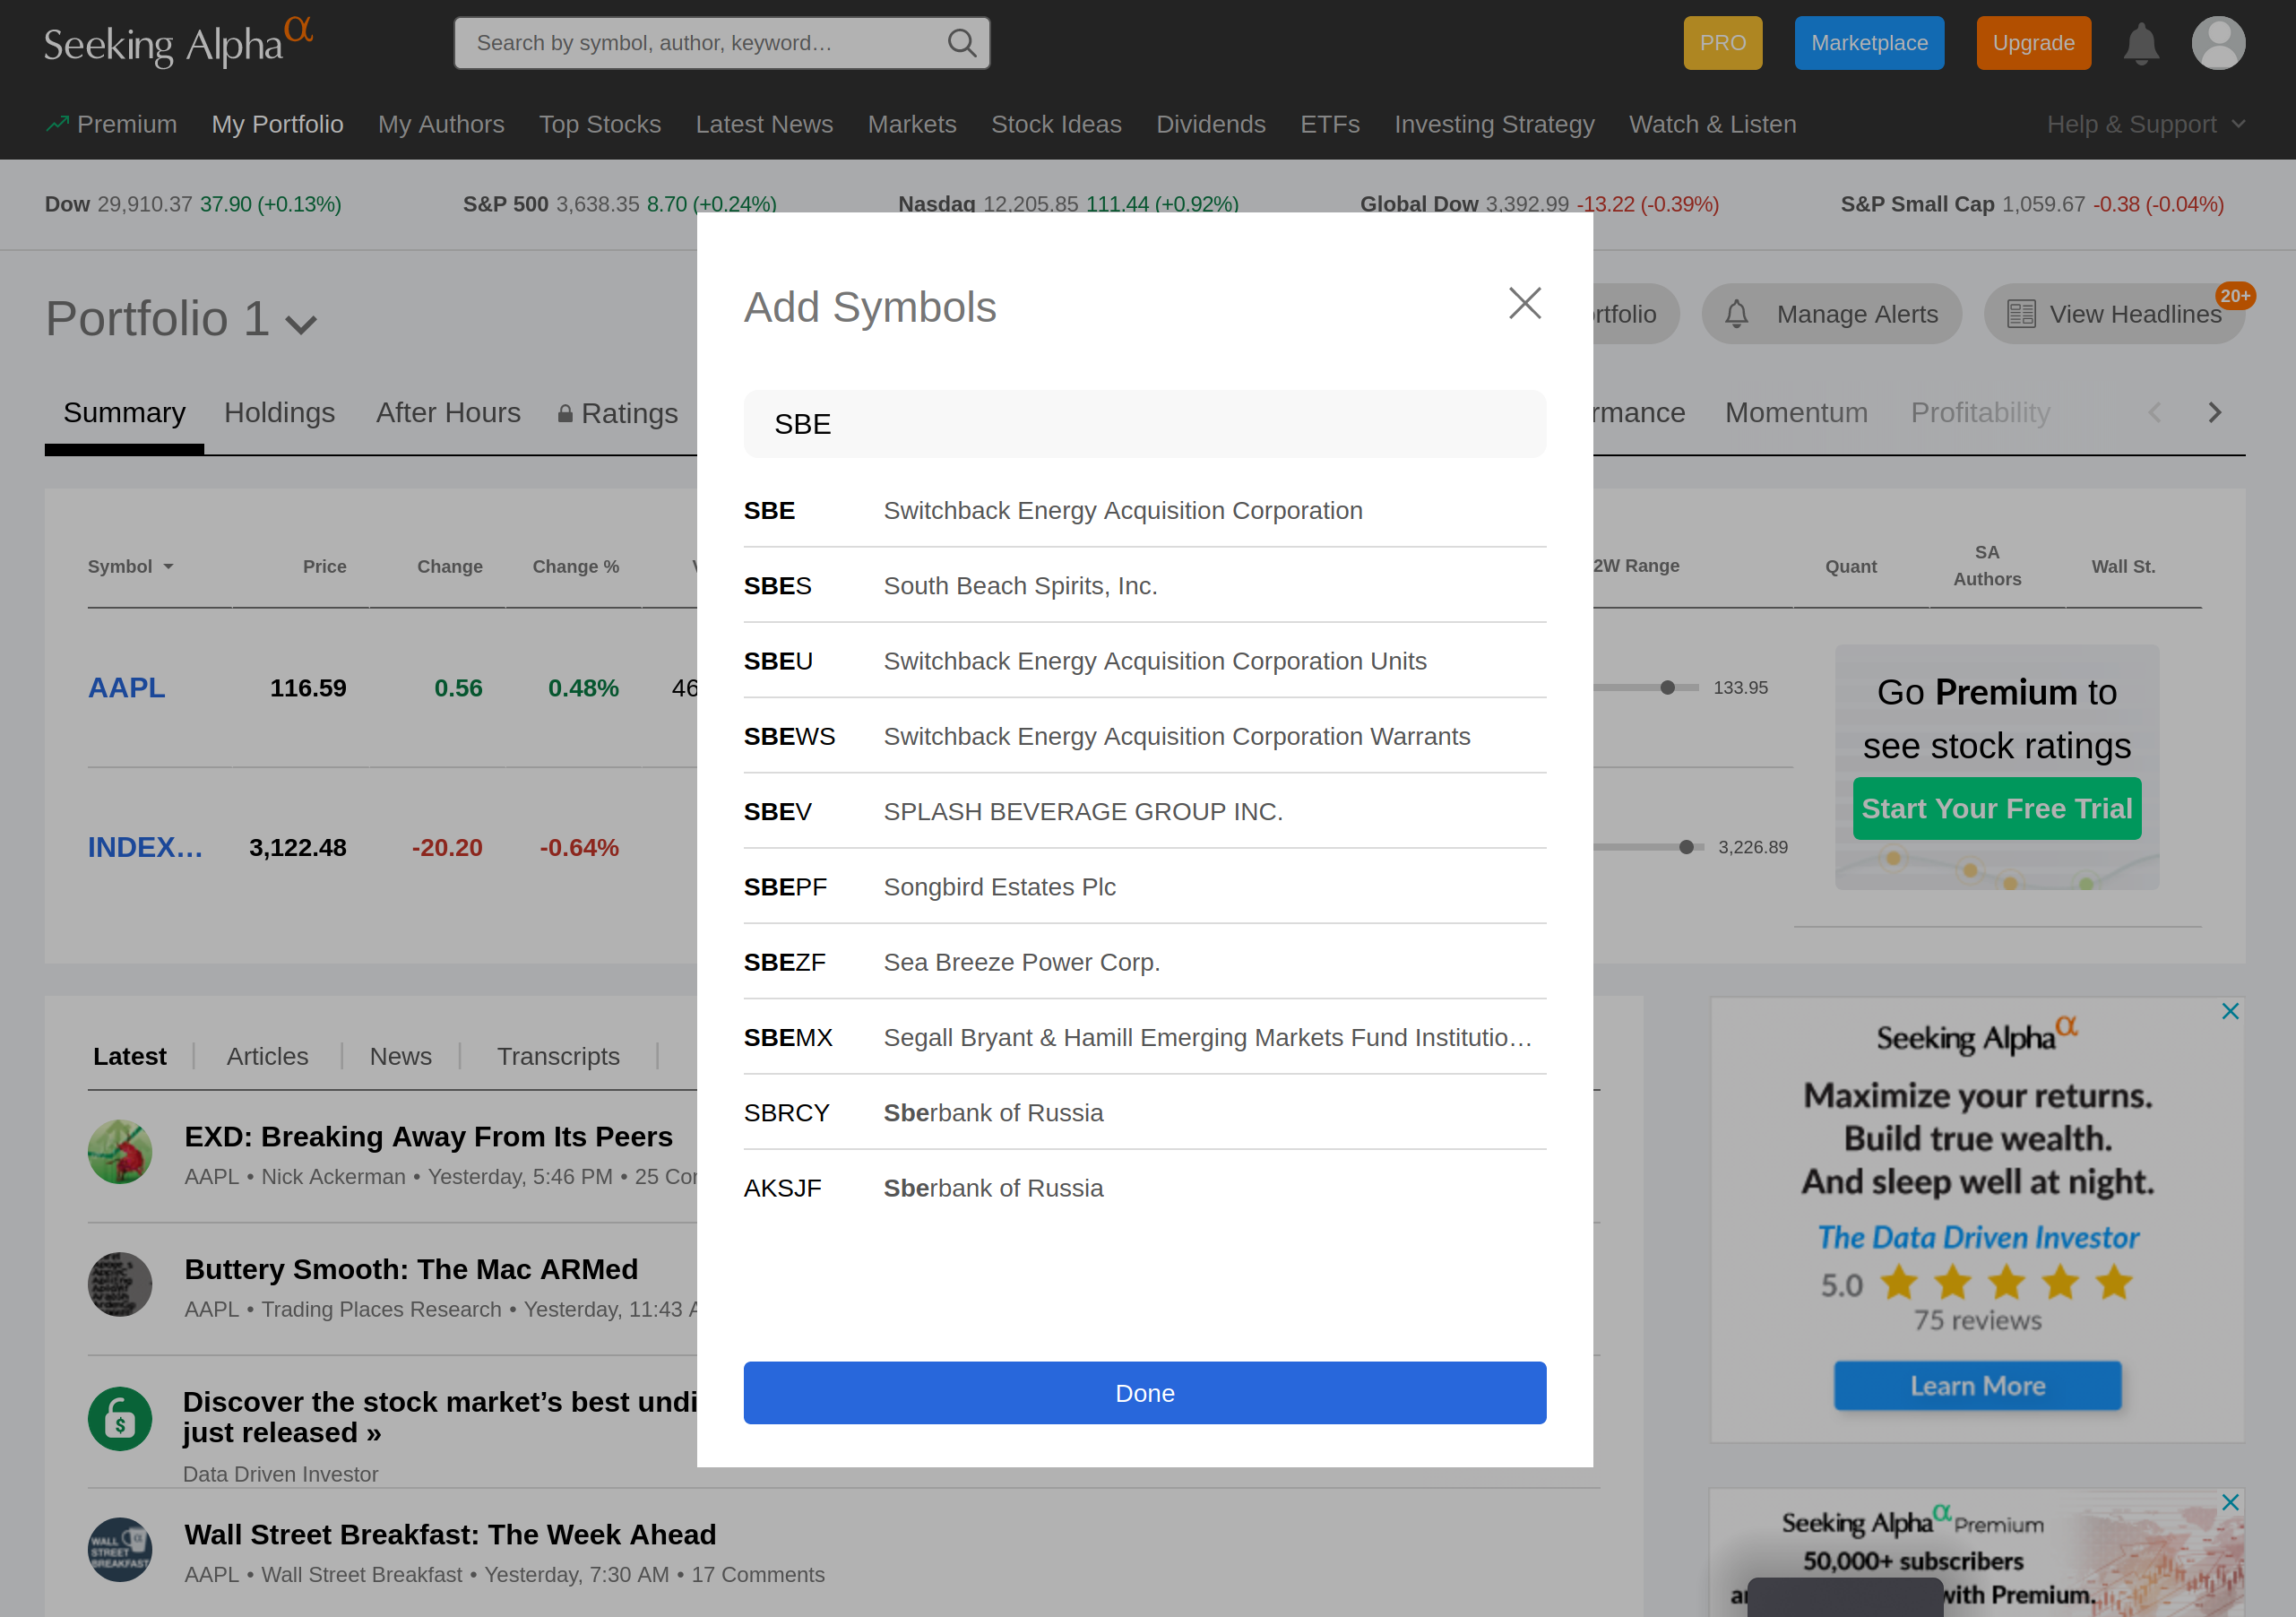2296x1617 pixels.
Task: Click the Manage Alerts bell icon
Action: (1737, 314)
